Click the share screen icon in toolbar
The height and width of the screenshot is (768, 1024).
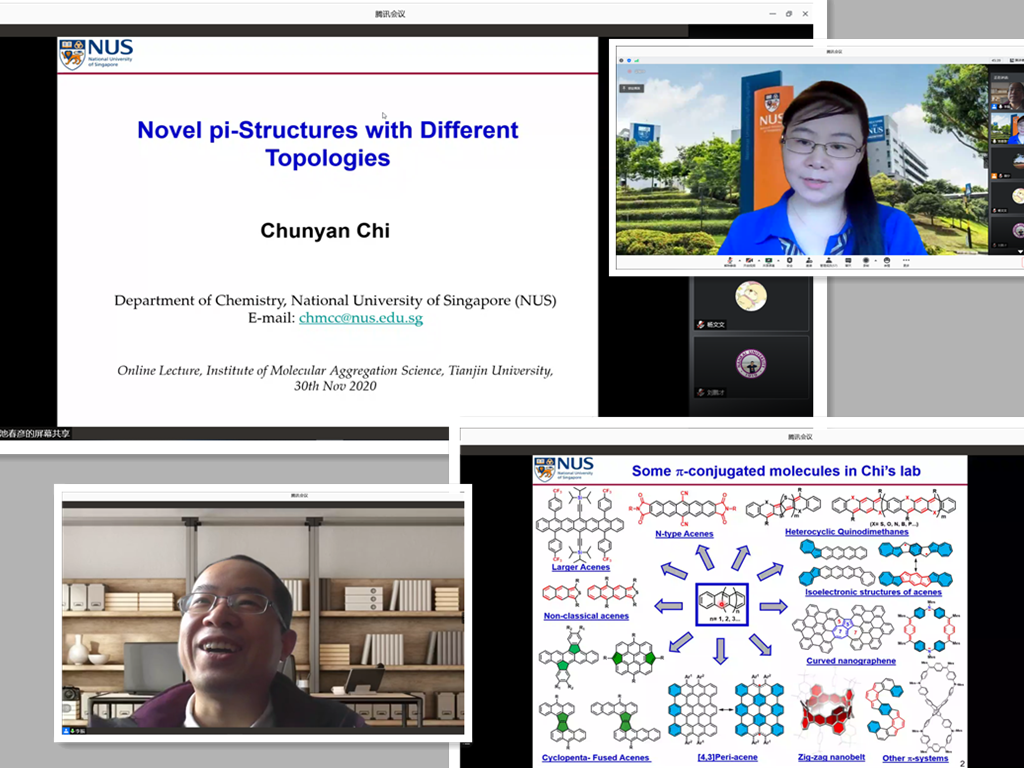(769, 260)
